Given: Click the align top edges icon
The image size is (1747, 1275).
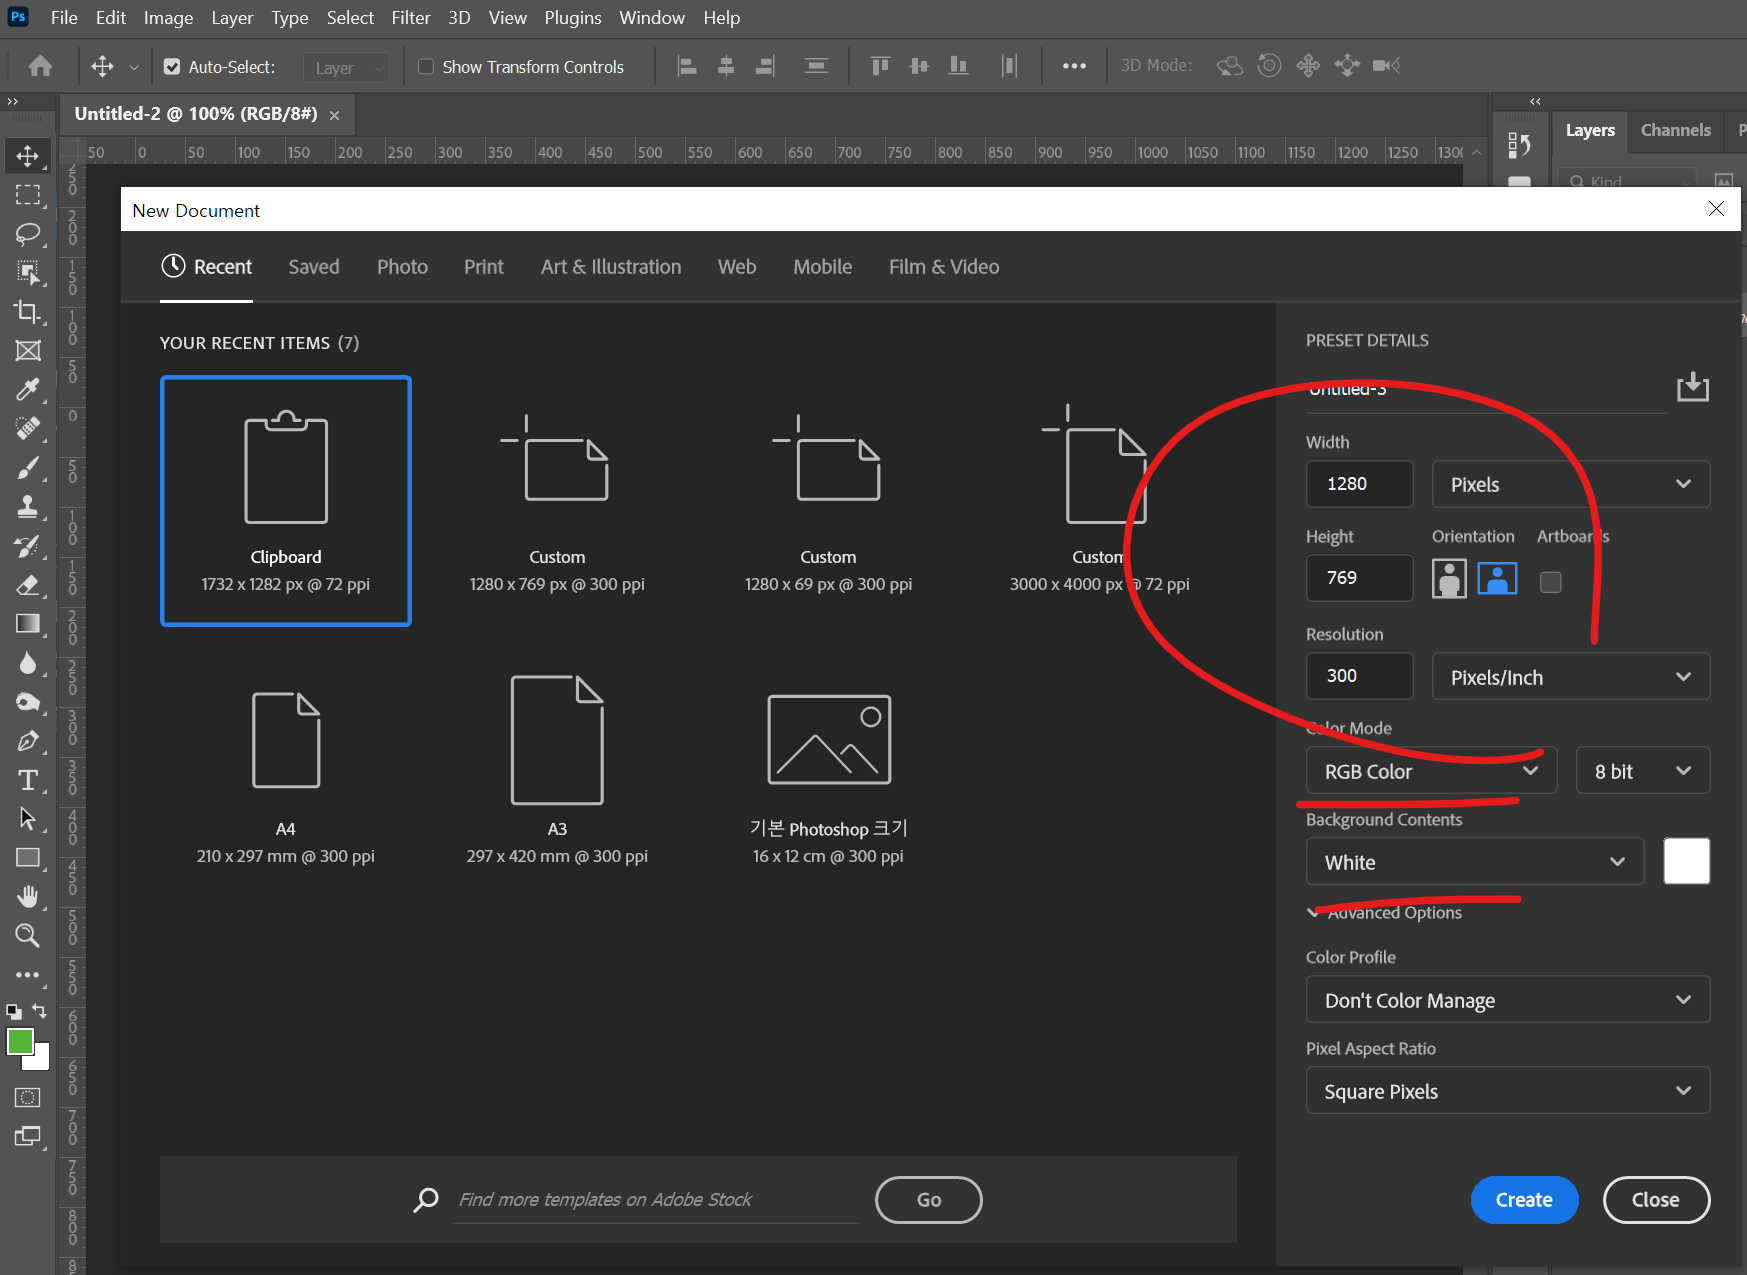Looking at the screenshot, I should 880,66.
